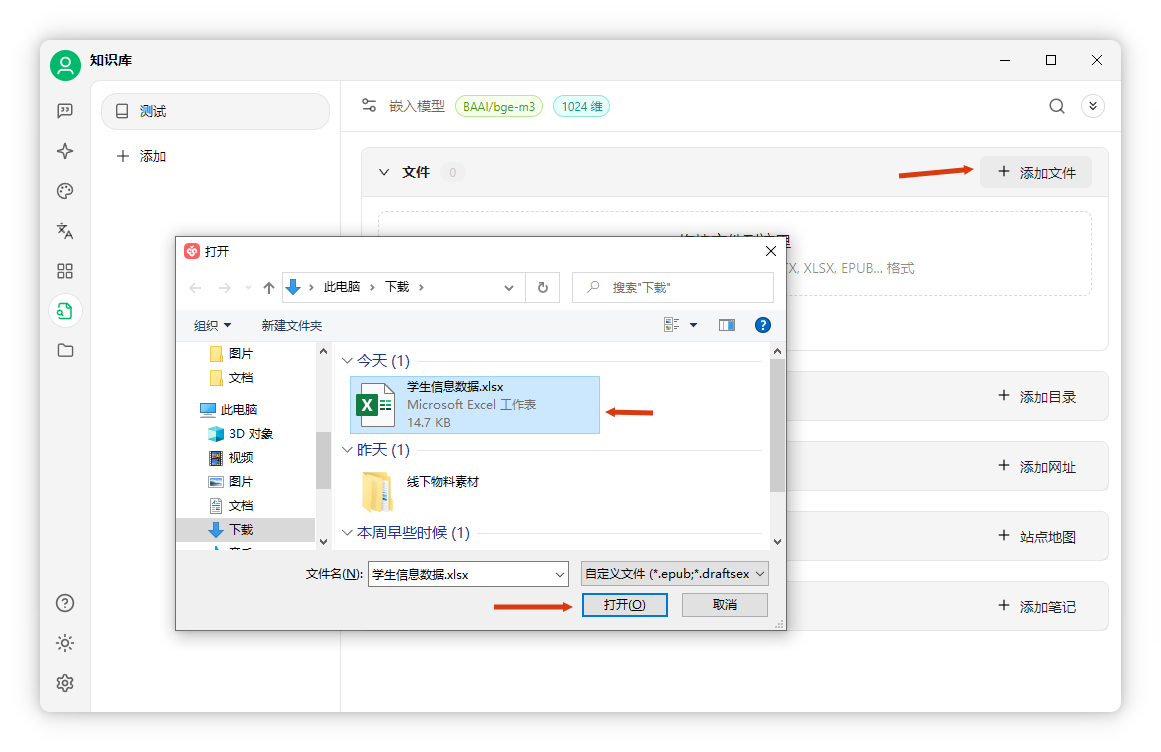Viewport: 1161px width, 752px height.
Task: Select 此电脑 in navigation tree
Action: click(229, 409)
